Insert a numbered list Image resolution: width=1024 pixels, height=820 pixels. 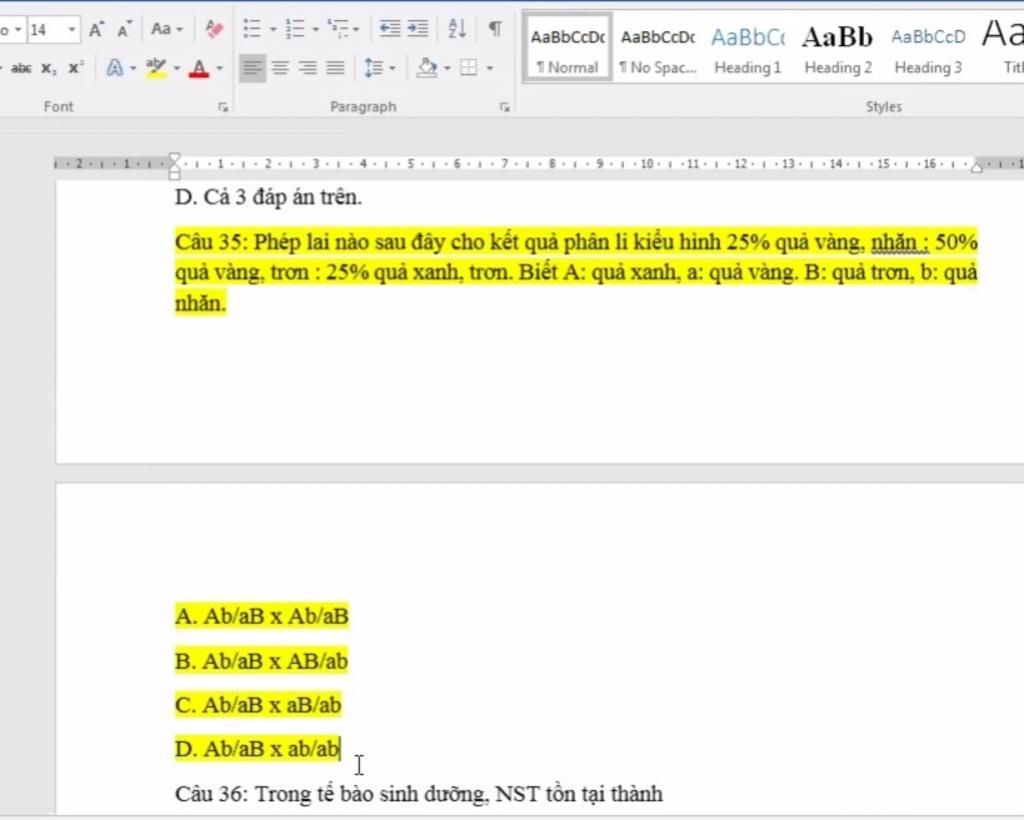(x=295, y=29)
